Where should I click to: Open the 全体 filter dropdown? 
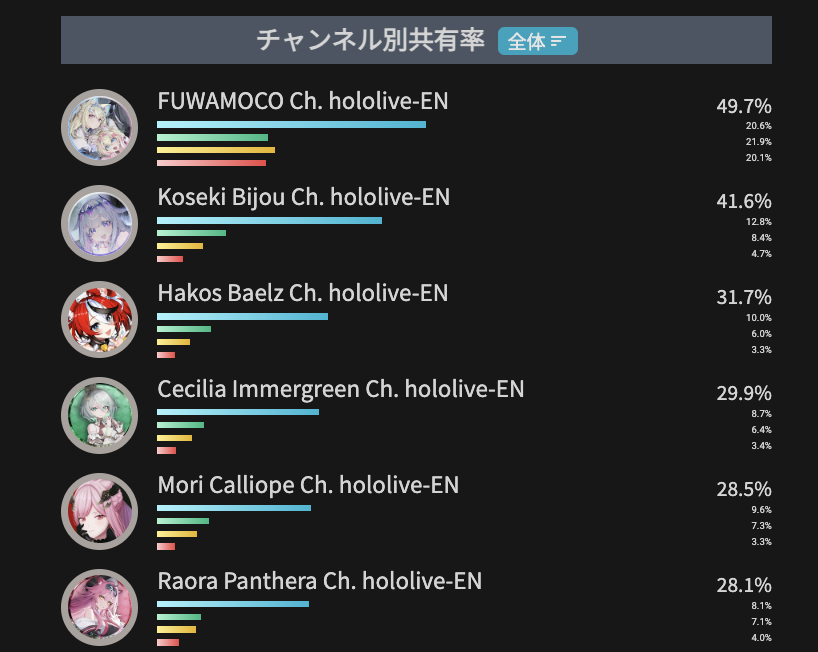pos(537,41)
